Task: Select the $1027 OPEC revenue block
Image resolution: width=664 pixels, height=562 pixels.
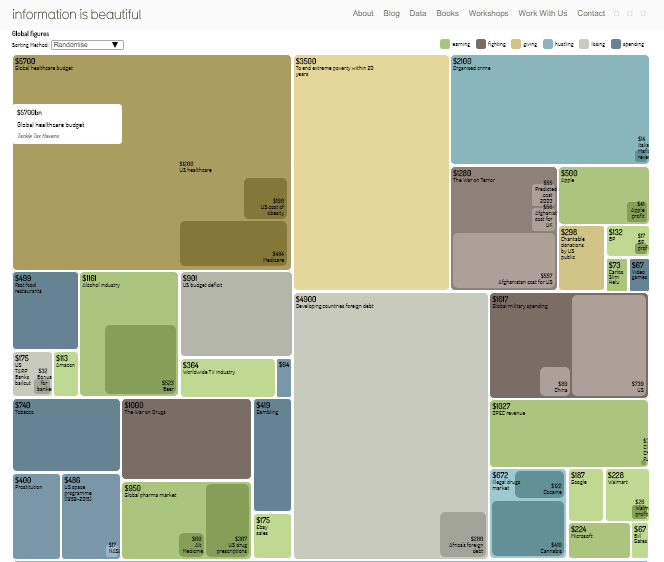Action: pos(569,433)
